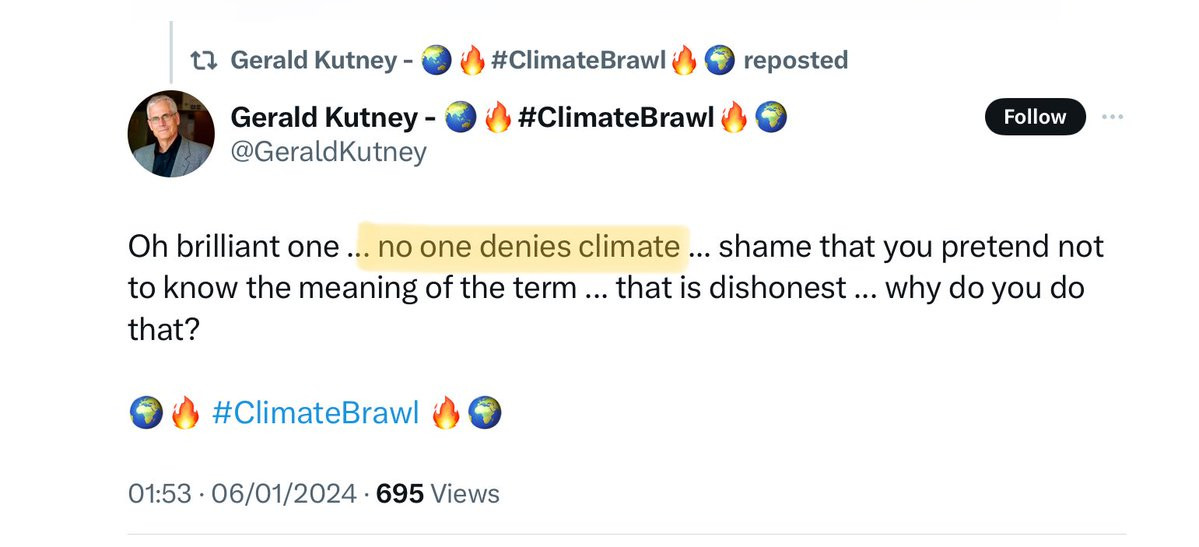Click the first fire emoji in the reposted line

pyautogui.click(x=472, y=61)
